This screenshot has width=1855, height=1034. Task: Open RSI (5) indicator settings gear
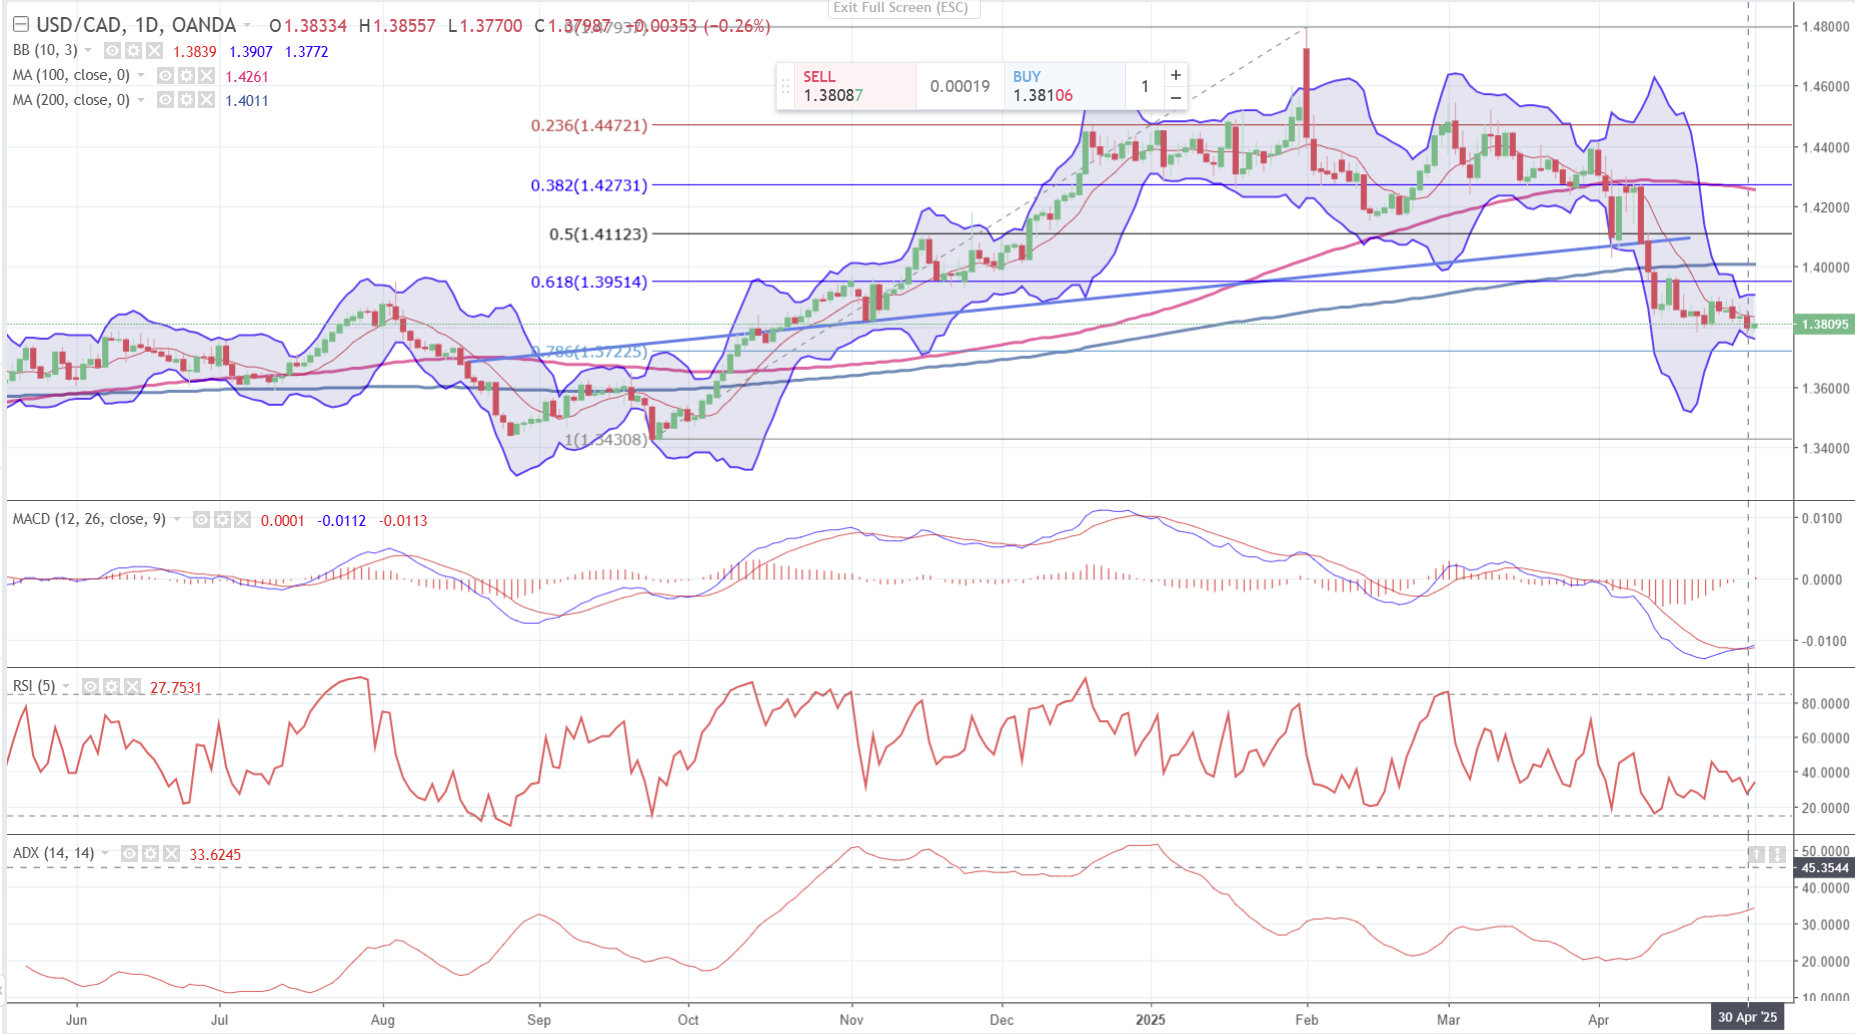click(x=111, y=687)
